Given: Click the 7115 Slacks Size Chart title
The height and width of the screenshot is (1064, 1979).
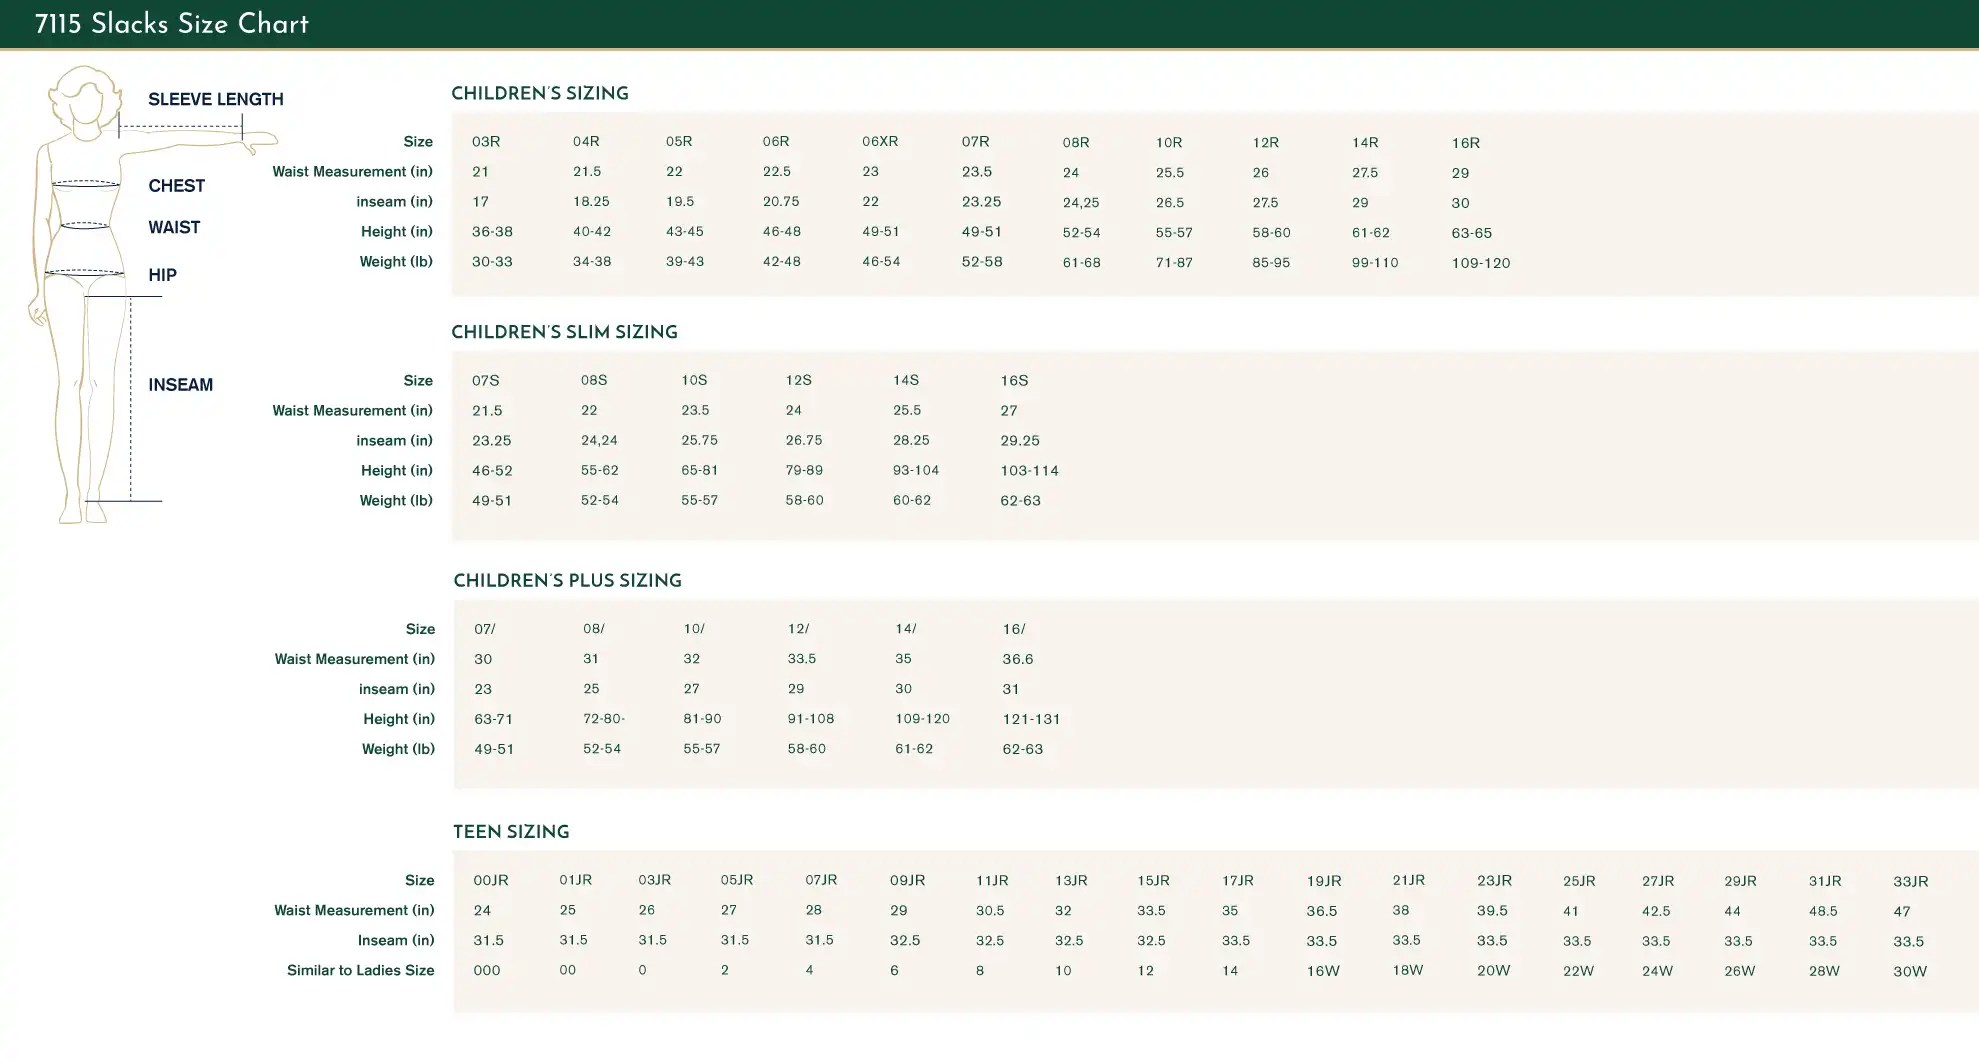Looking at the screenshot, I should coord(172,25).
